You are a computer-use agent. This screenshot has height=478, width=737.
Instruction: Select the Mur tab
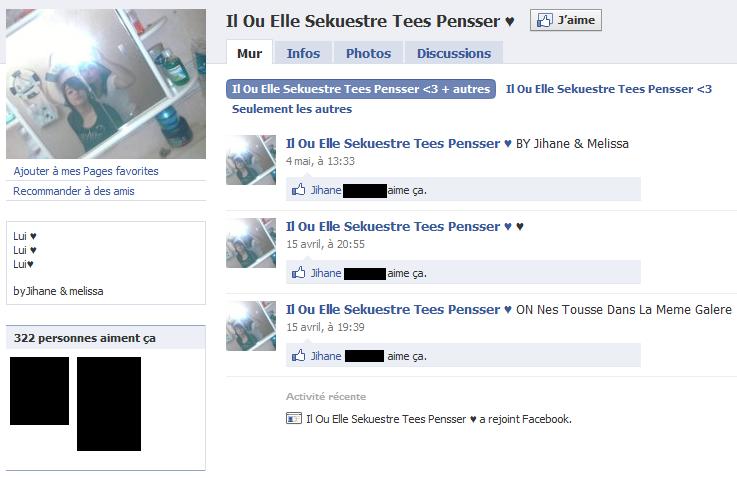(249, 53)
